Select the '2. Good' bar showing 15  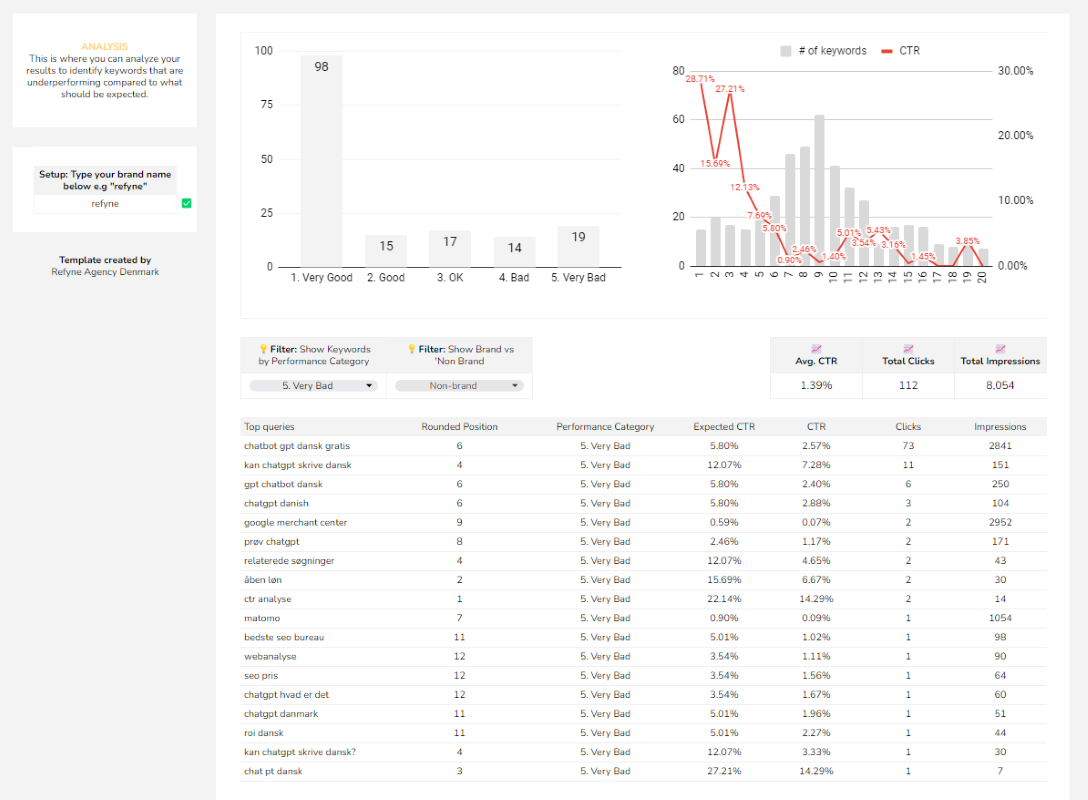tap(386, 251)
